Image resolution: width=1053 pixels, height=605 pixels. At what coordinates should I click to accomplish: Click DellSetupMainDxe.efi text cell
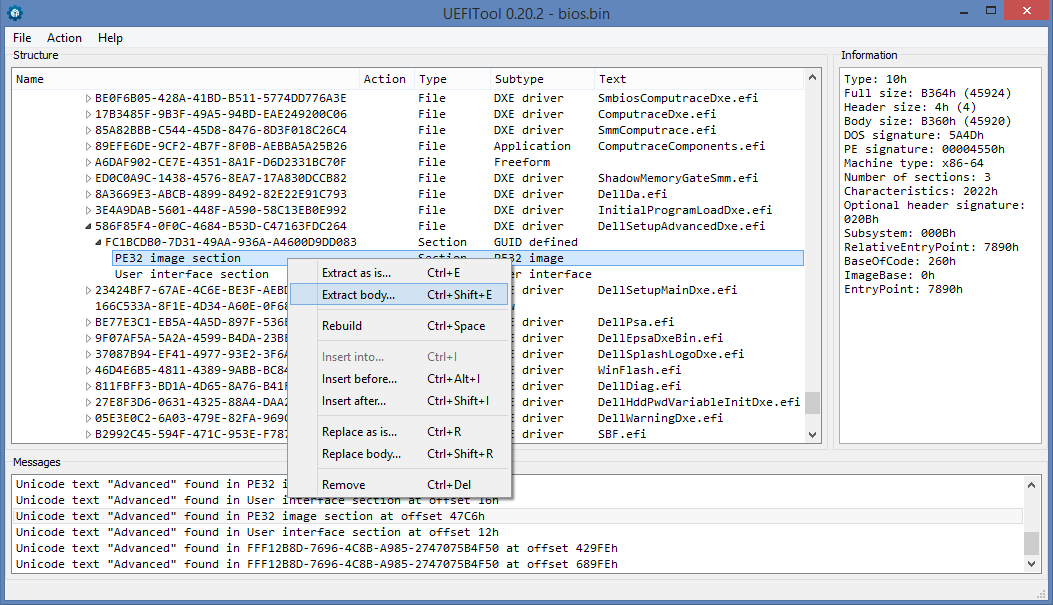coord(668,290)
